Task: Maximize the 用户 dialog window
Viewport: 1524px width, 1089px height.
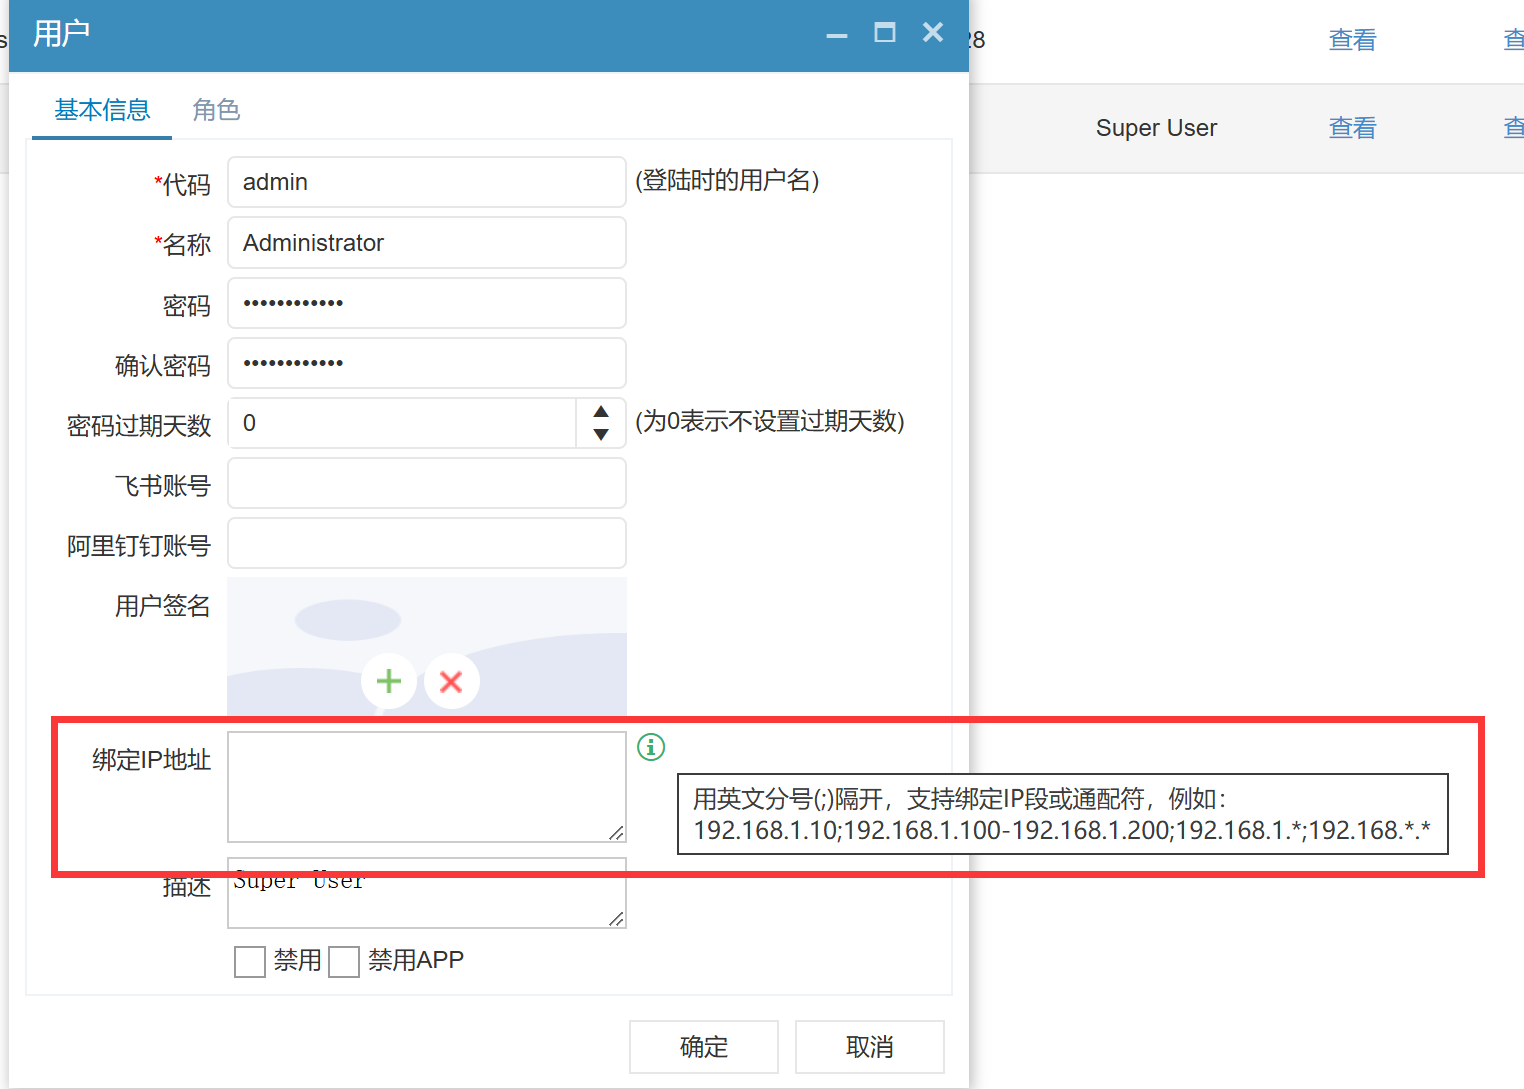Action: pyautogui.click(x=884, y=33)
